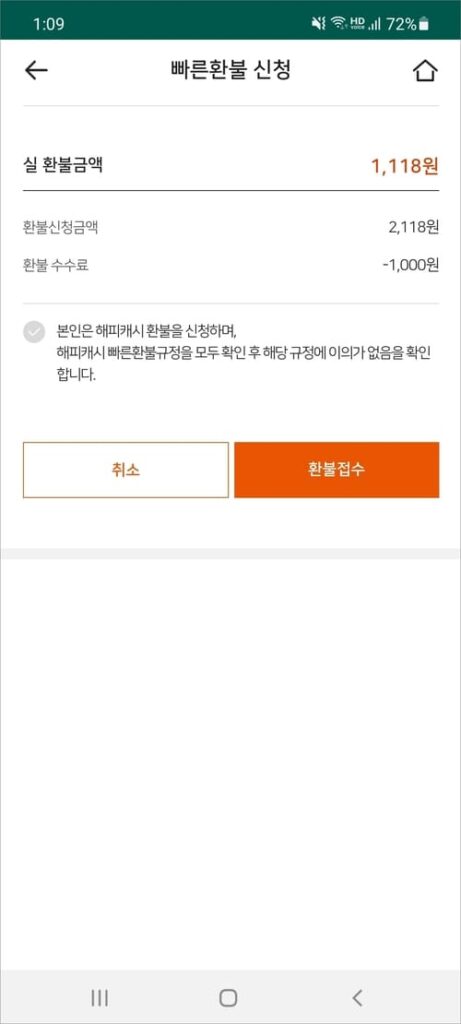Tap the 취소 cancel button
The width and height of the screenshot is (461, 1024).
[125, 470]
